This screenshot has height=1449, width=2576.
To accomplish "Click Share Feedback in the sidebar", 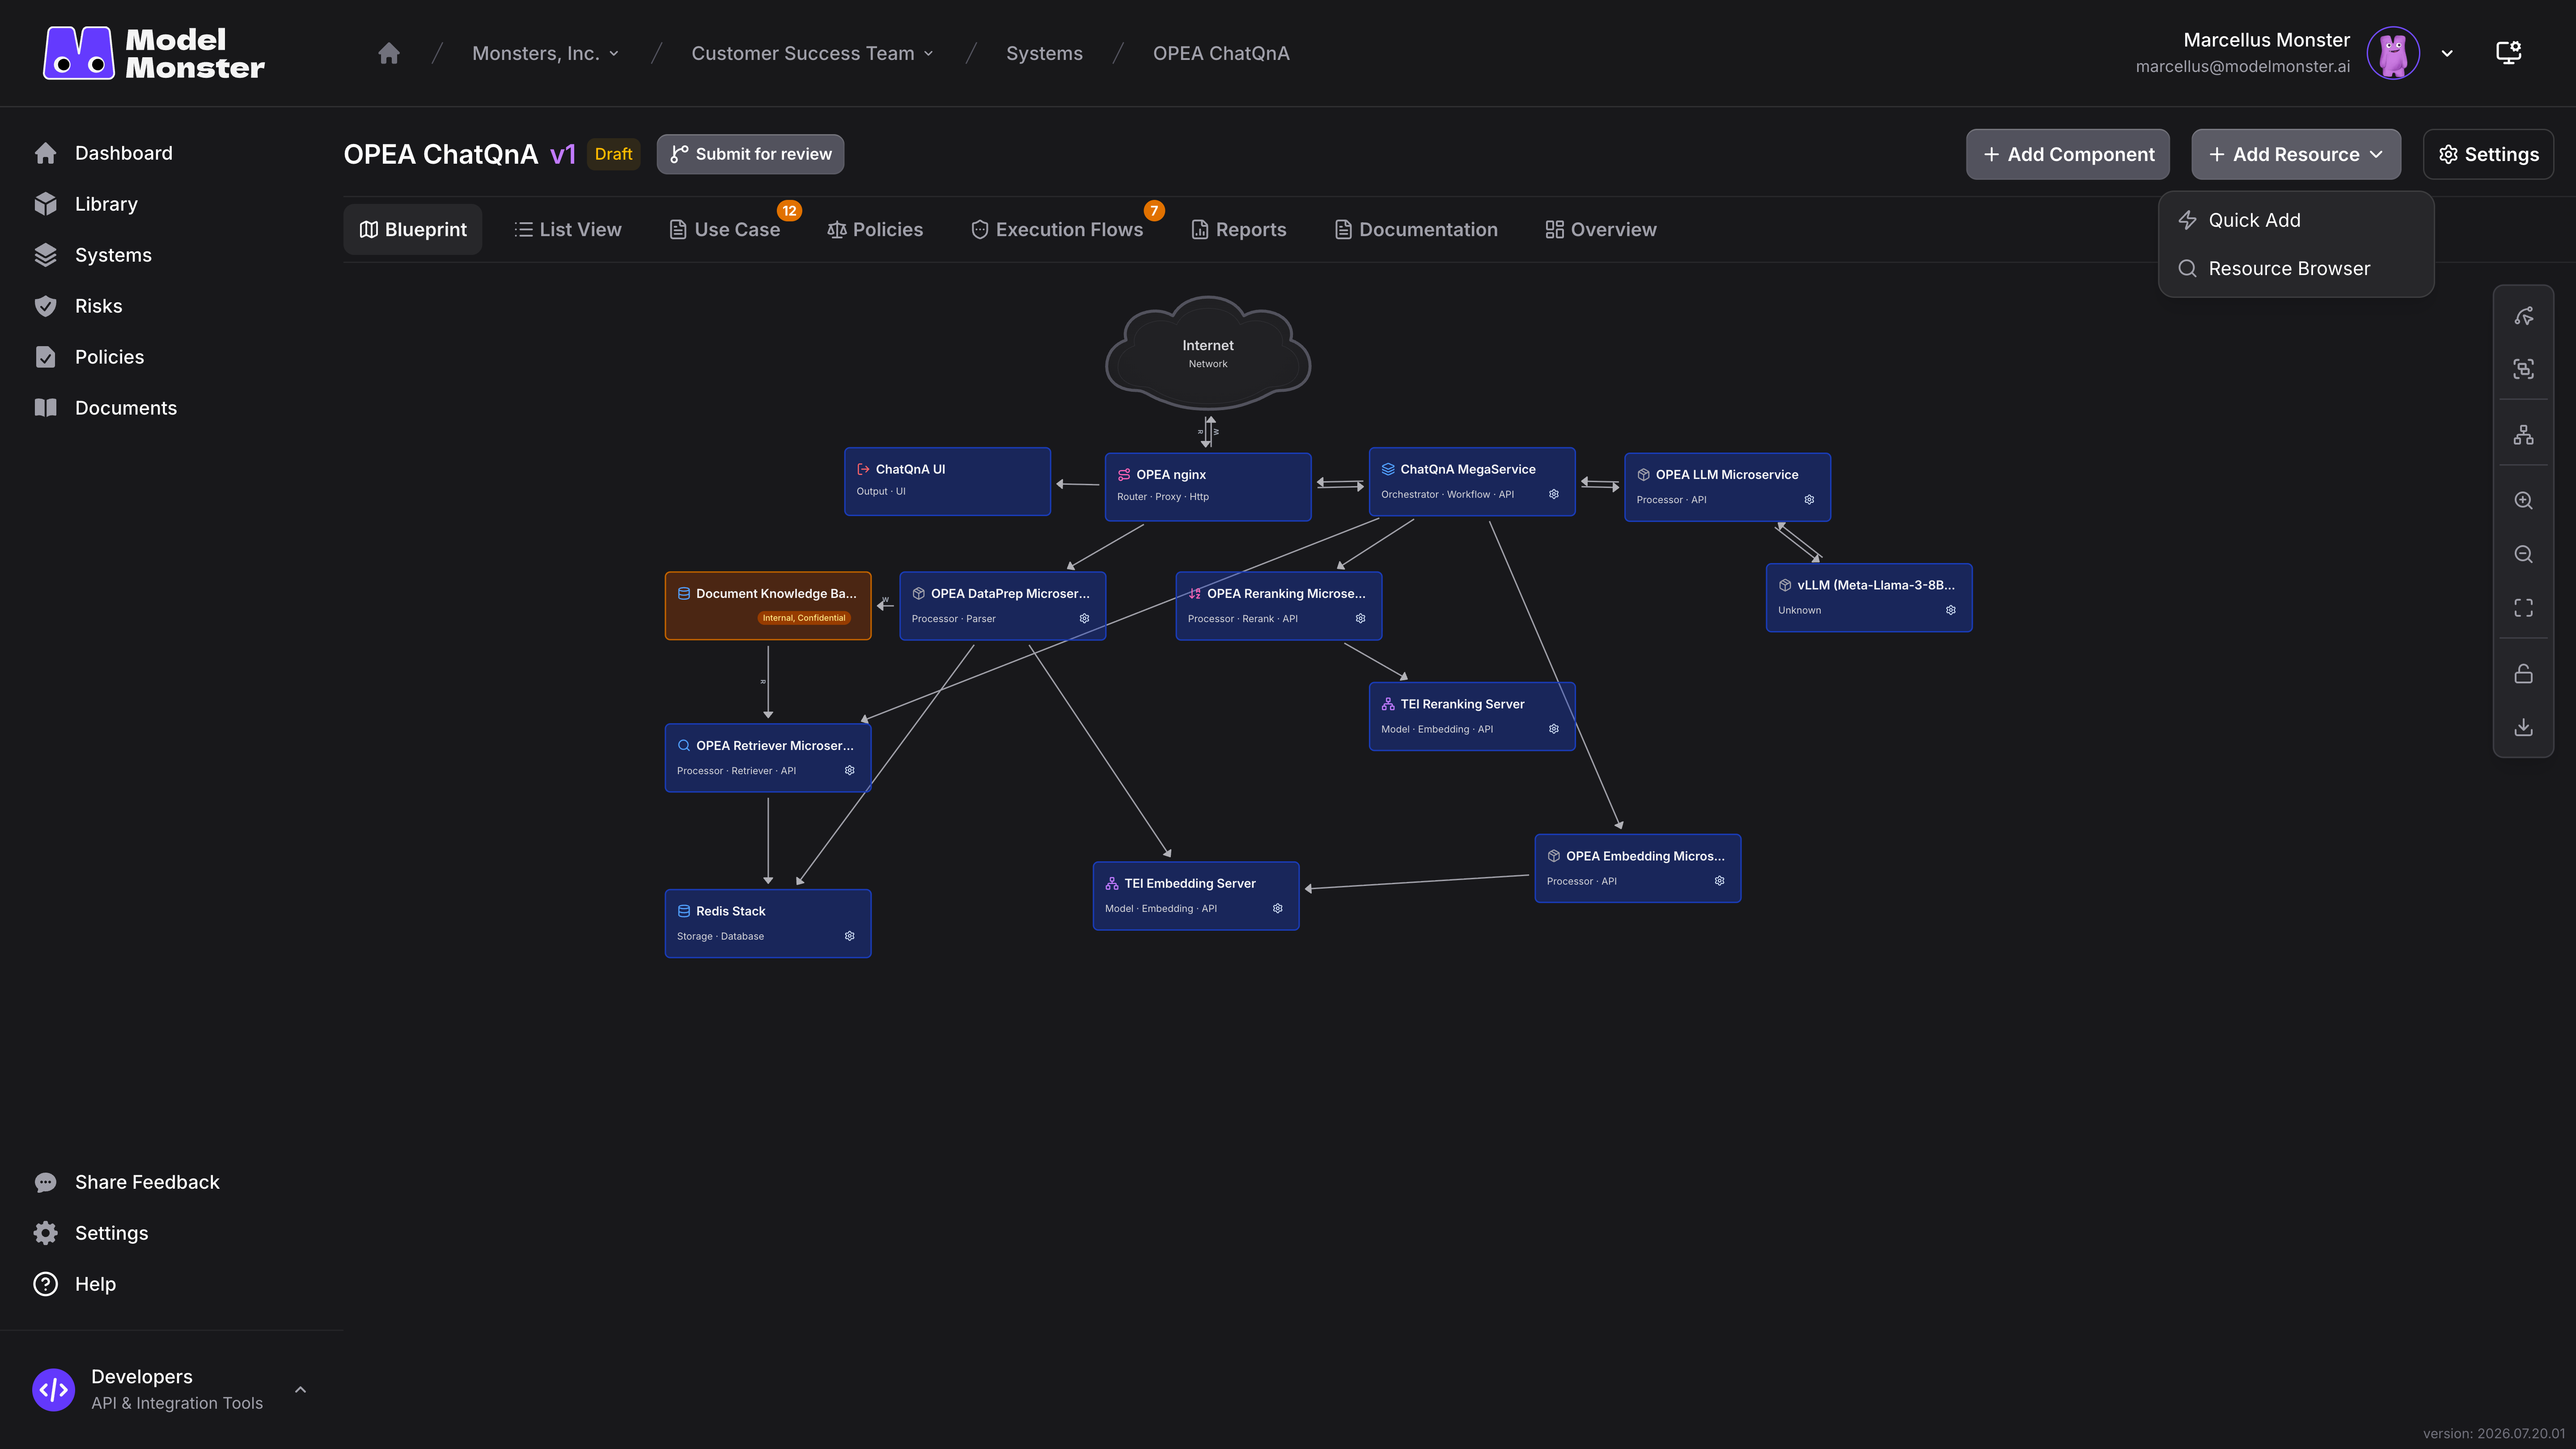I will pyautogui.click(x=147, y=1182).
